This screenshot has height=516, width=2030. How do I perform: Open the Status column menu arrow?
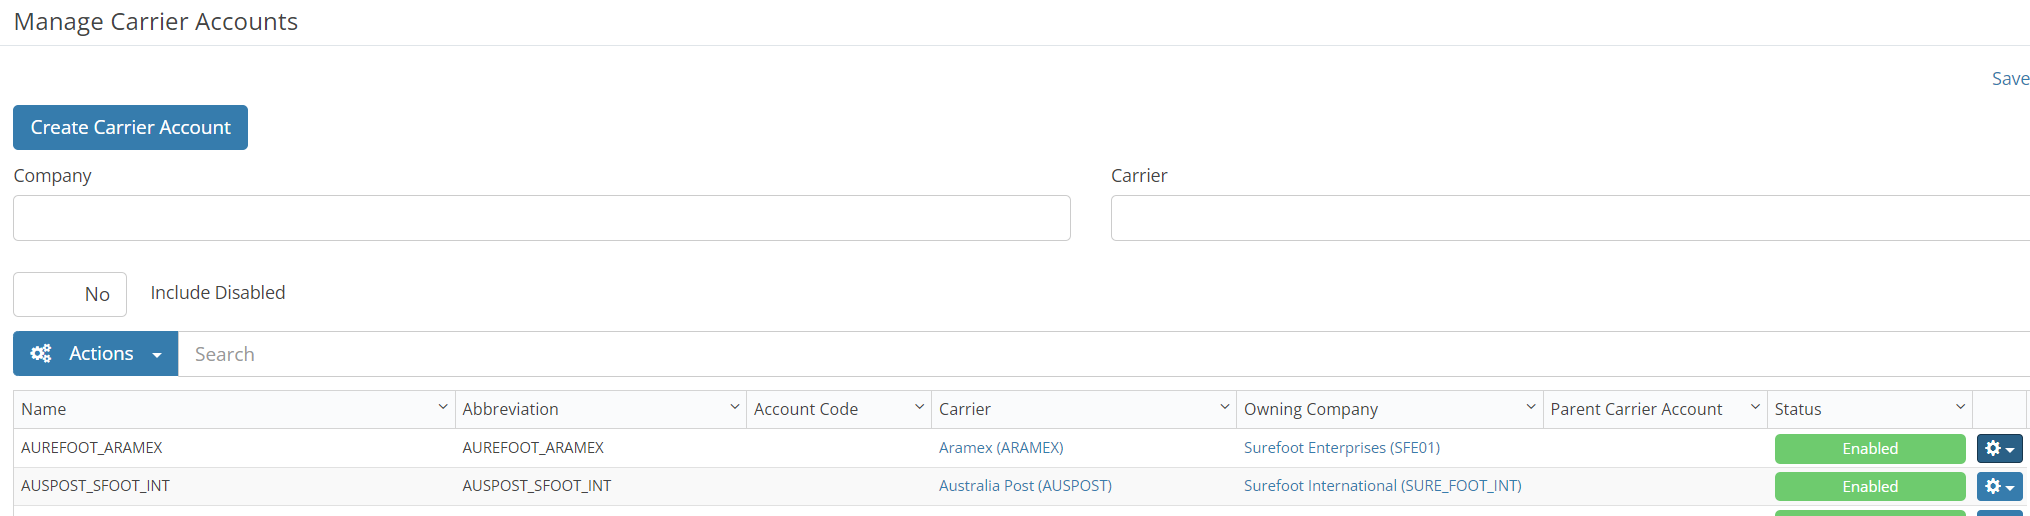pyautogui.click(x=1960, y=408)
